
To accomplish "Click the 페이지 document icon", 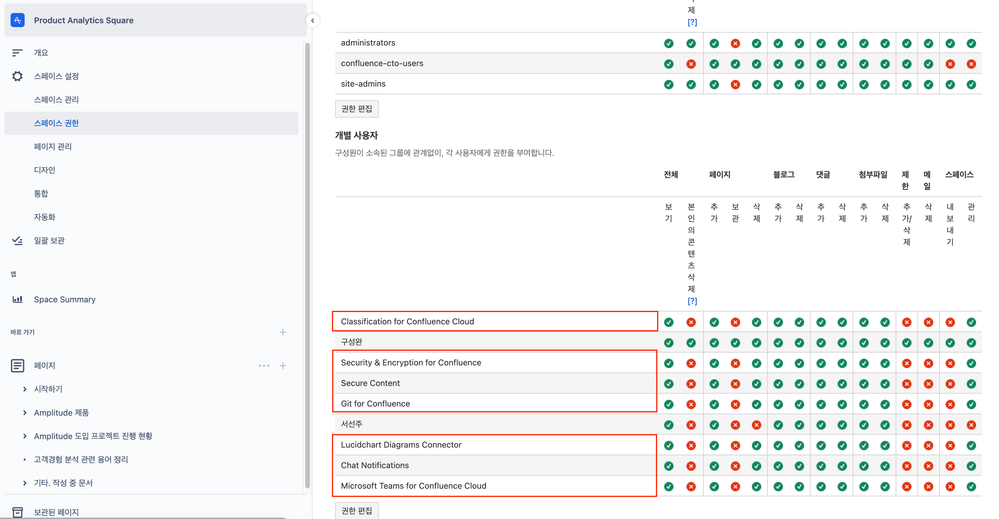I will [17, 366].
